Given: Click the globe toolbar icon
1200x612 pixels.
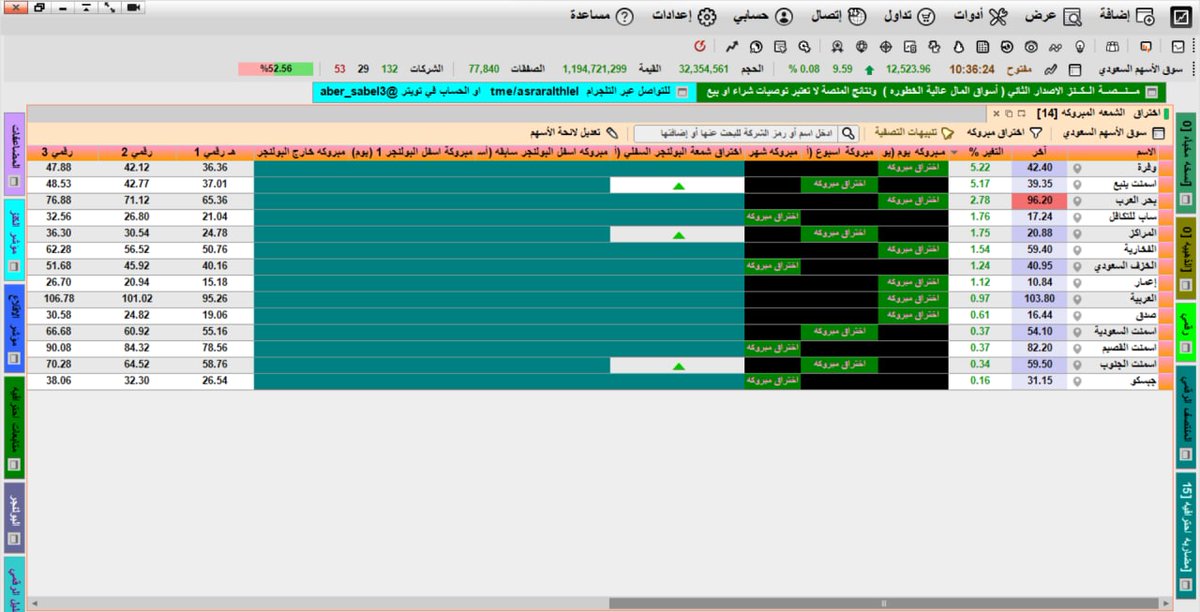Looking at the screenshot, I should coord(860,46).
